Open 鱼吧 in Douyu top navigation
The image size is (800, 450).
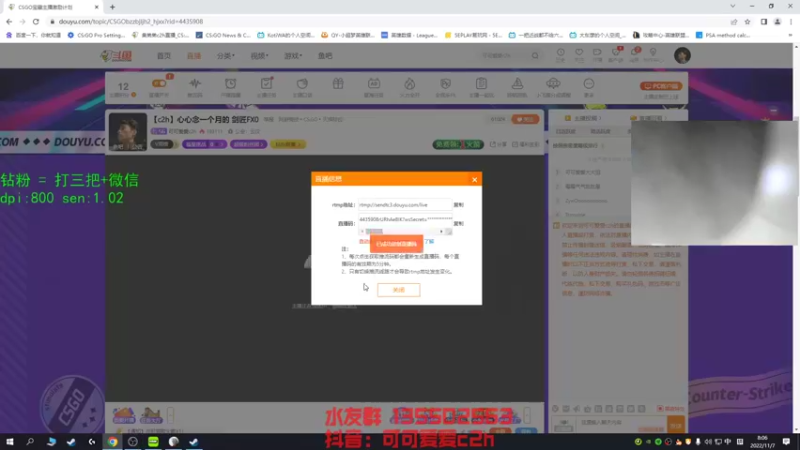pyautogui.click(x=325, y=56)
